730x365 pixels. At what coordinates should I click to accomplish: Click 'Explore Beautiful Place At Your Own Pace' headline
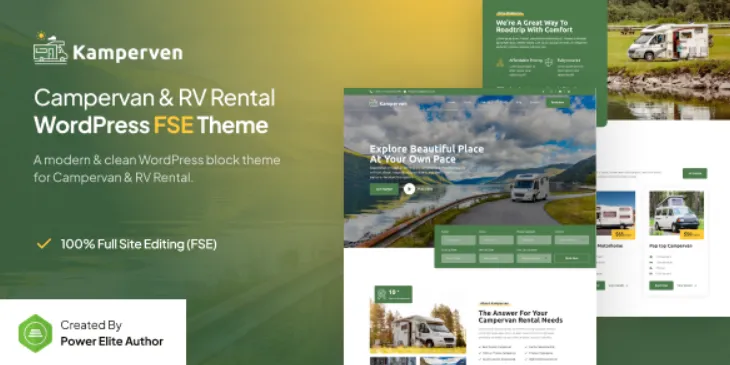pos(426,154)
